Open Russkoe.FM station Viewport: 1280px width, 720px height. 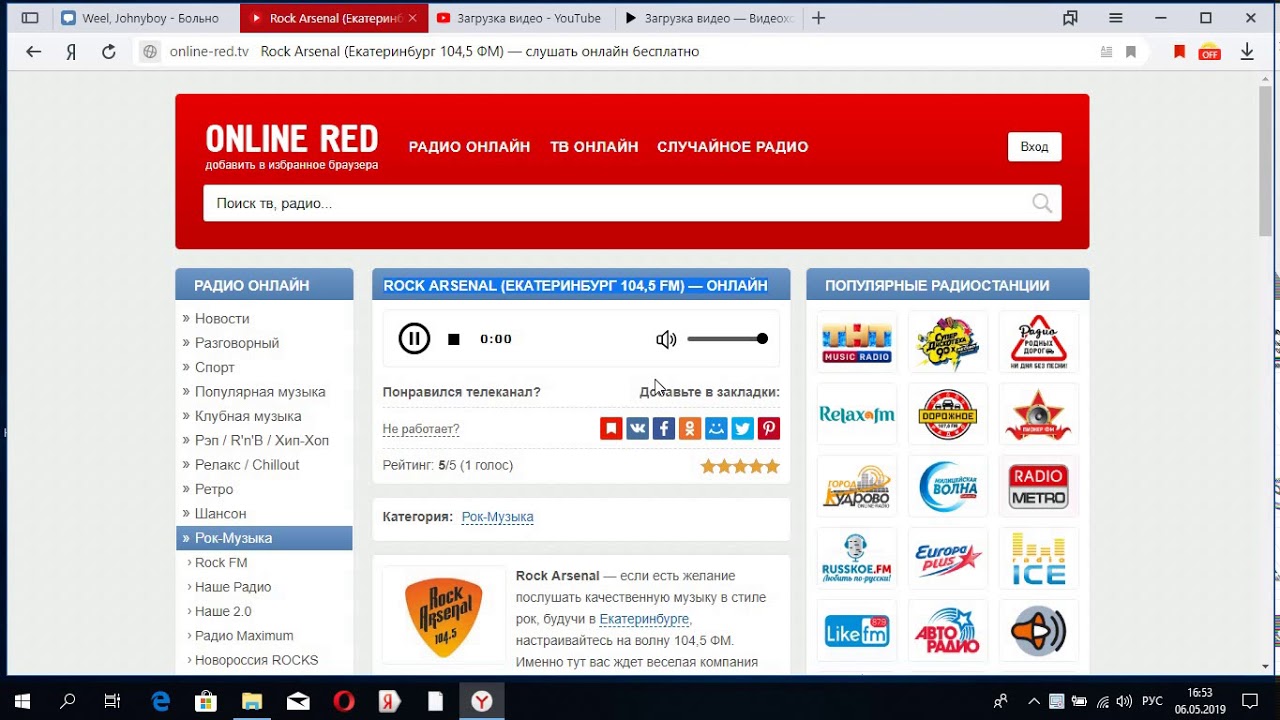[857, 559]
